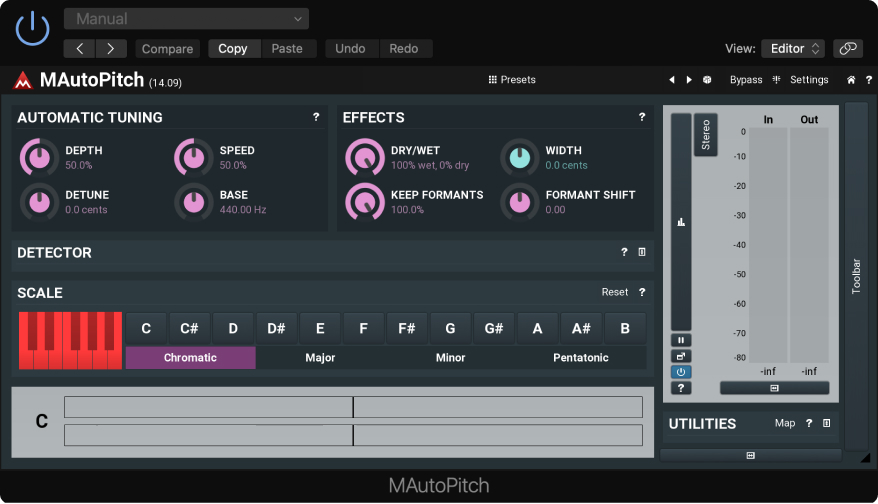Open the Manual preset dropdown

(x=186, y=18)
